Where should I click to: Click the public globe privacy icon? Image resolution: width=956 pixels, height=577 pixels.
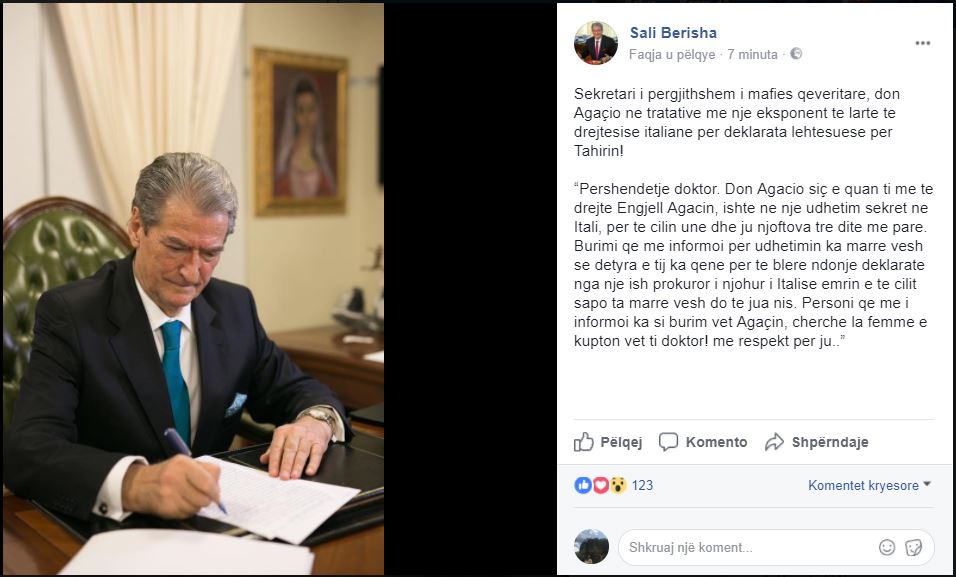click(796, 54)
